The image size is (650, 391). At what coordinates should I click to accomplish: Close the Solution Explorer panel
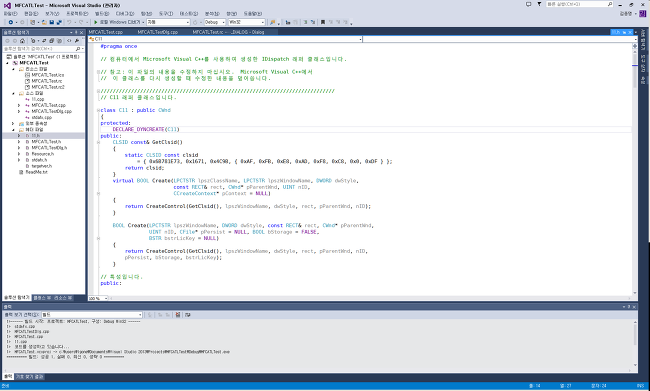(81, 32)
